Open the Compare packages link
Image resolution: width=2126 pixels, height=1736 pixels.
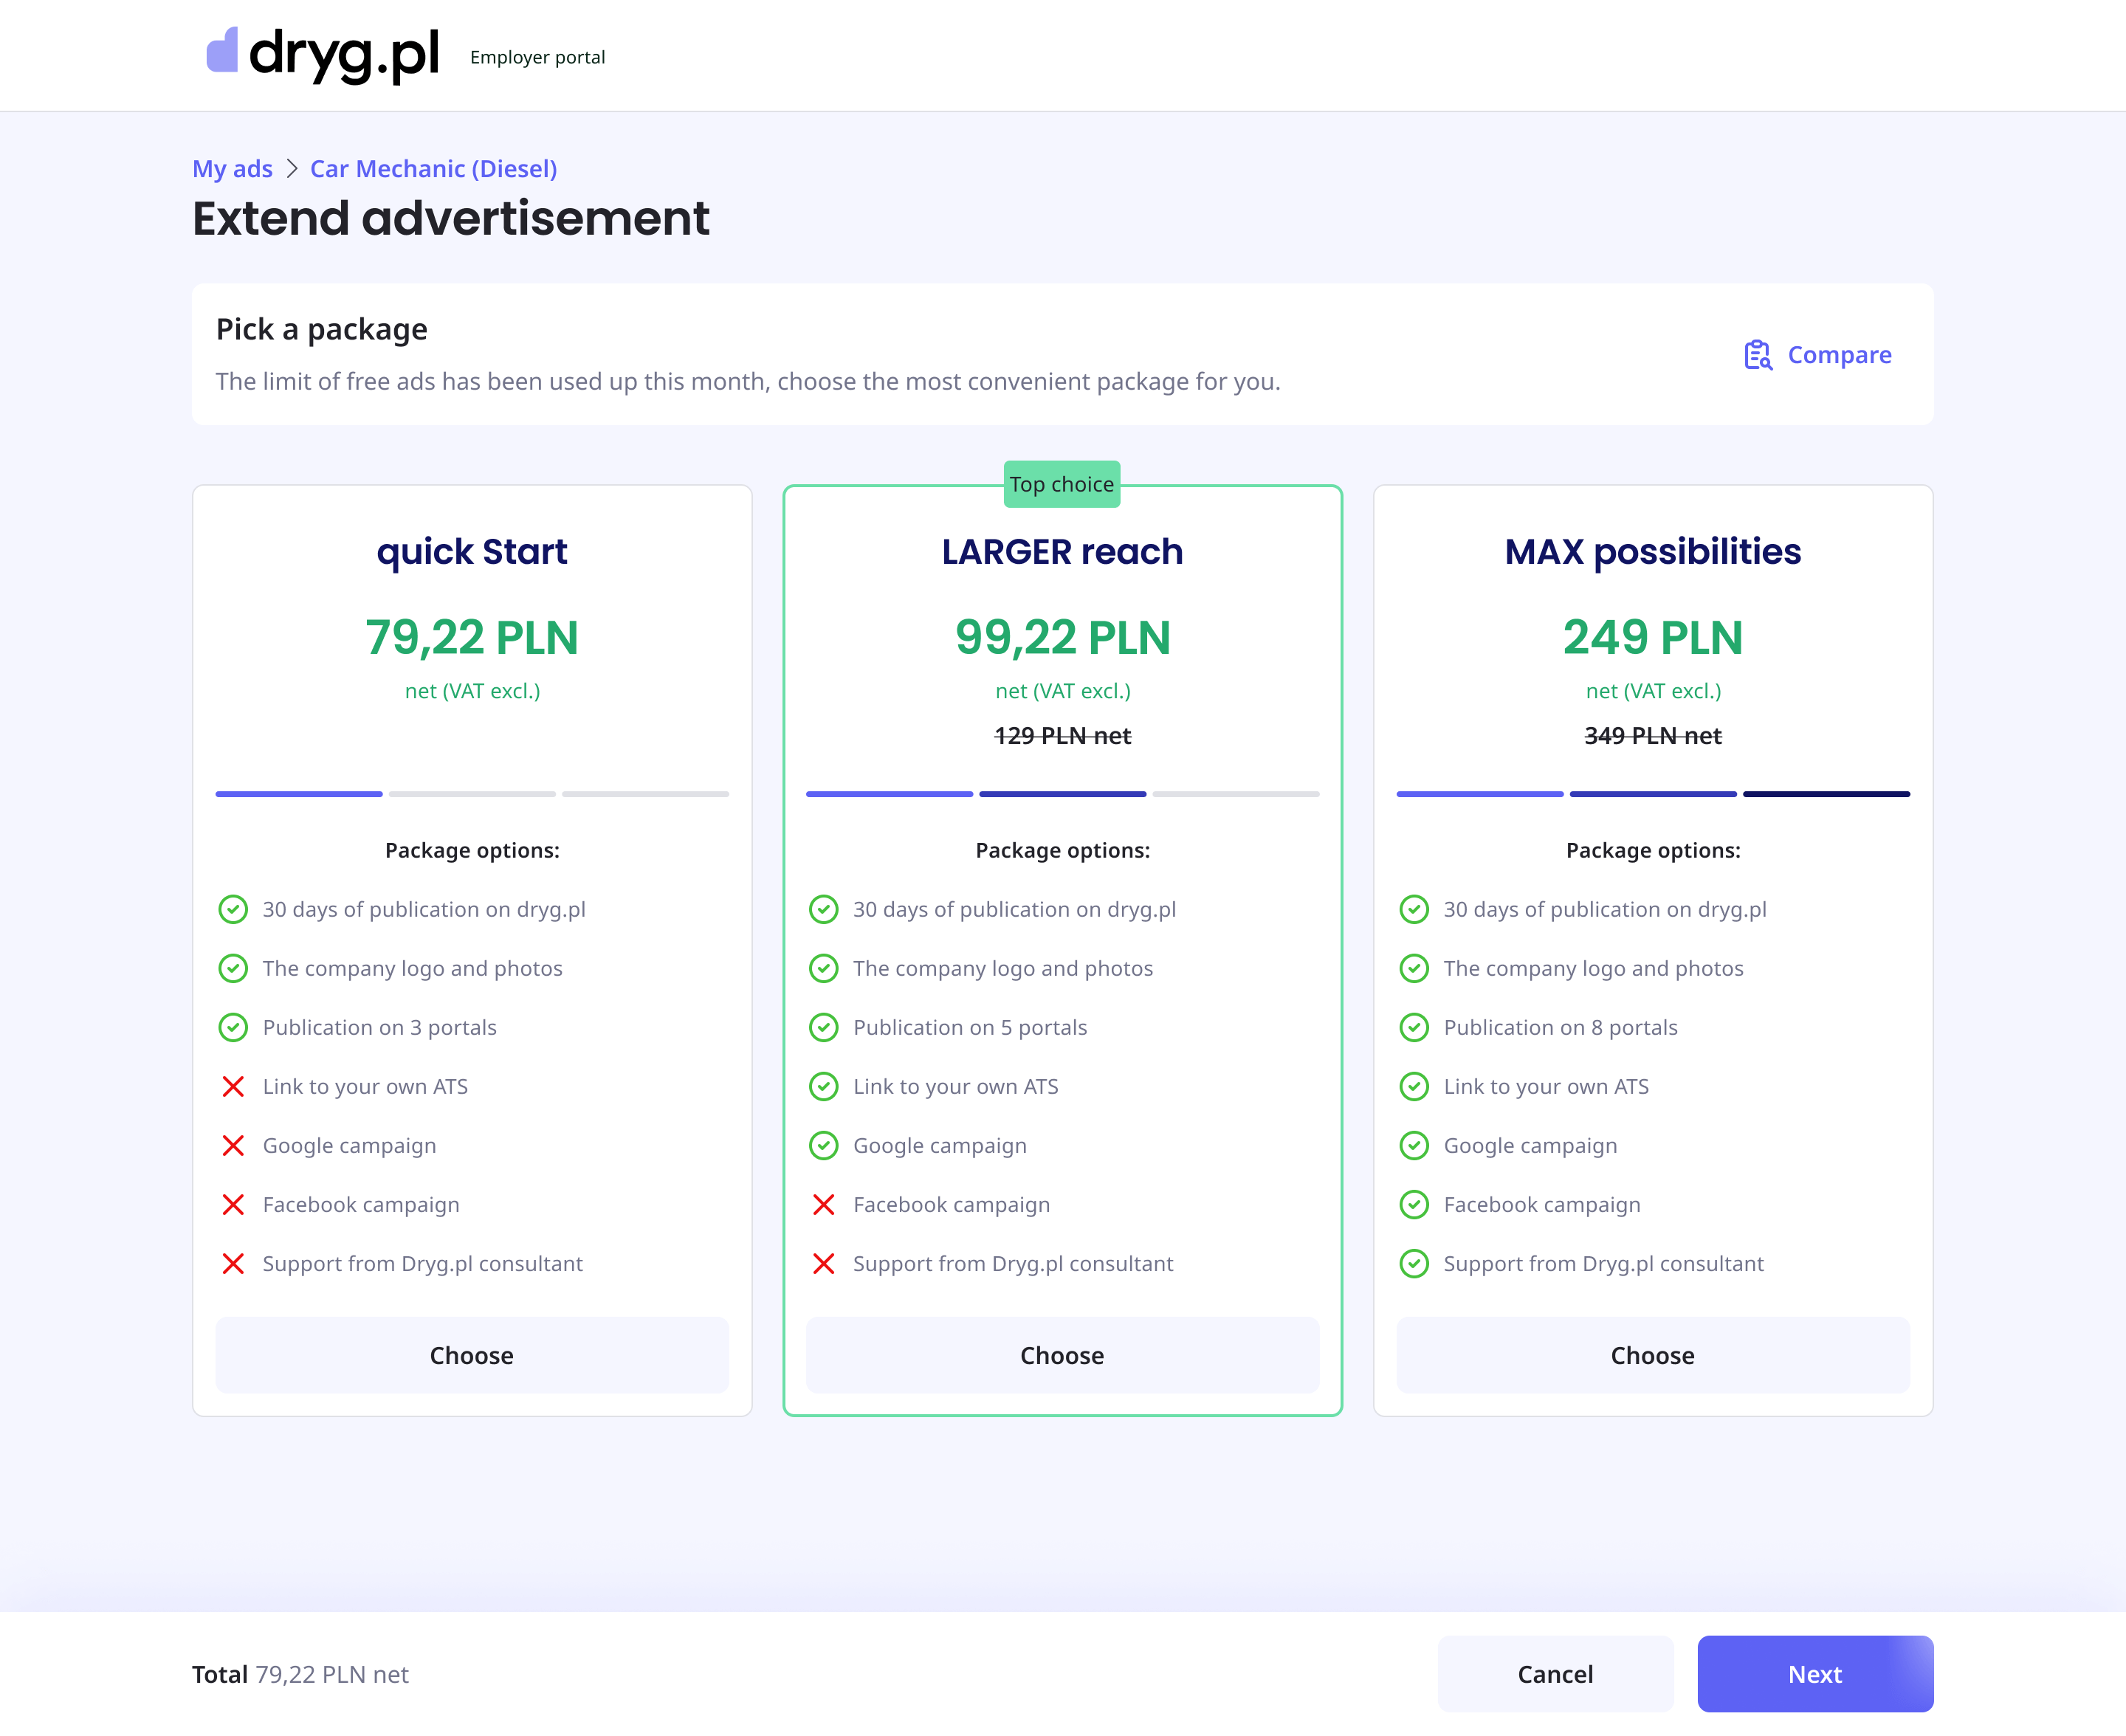pos(1818,355)
